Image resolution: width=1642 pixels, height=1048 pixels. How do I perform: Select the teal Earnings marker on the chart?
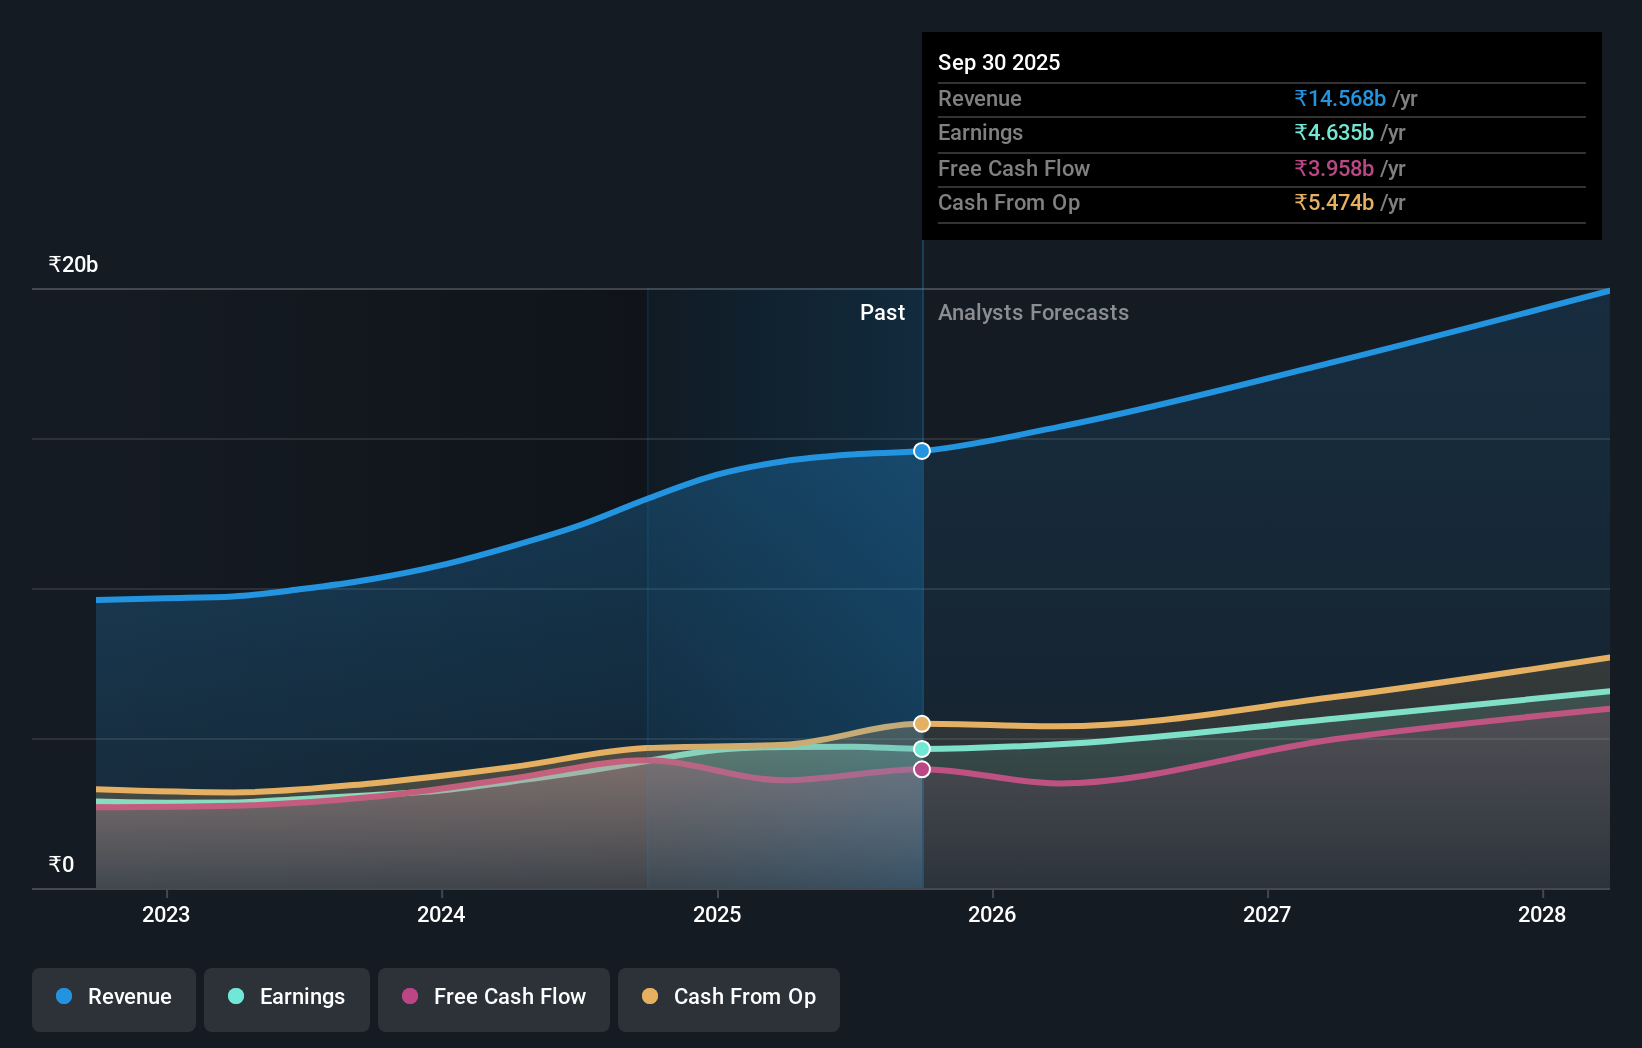921,748
